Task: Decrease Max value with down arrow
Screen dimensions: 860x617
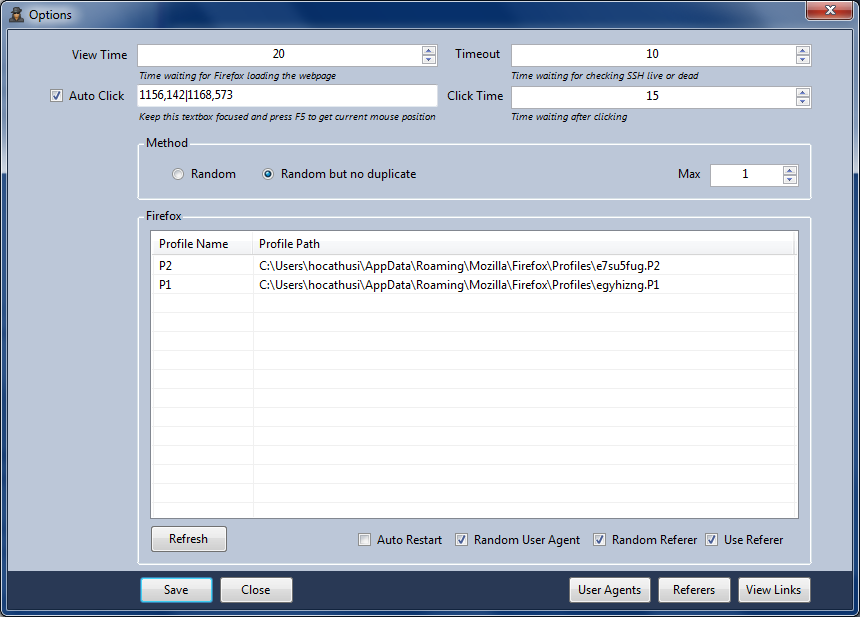Action: point(790,180)
